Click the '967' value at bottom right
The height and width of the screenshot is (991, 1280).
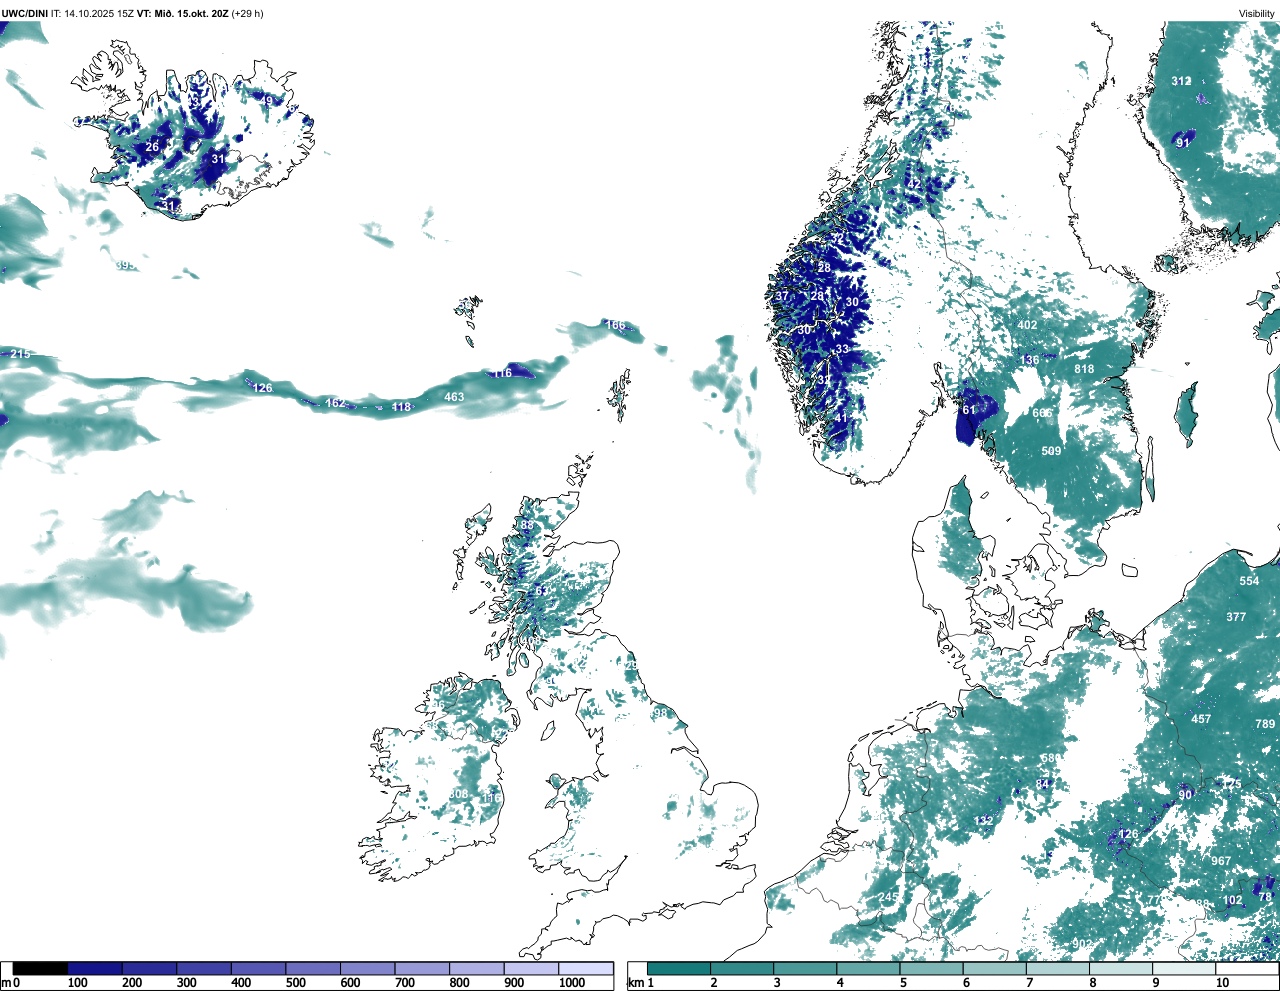pos(1221,861)
